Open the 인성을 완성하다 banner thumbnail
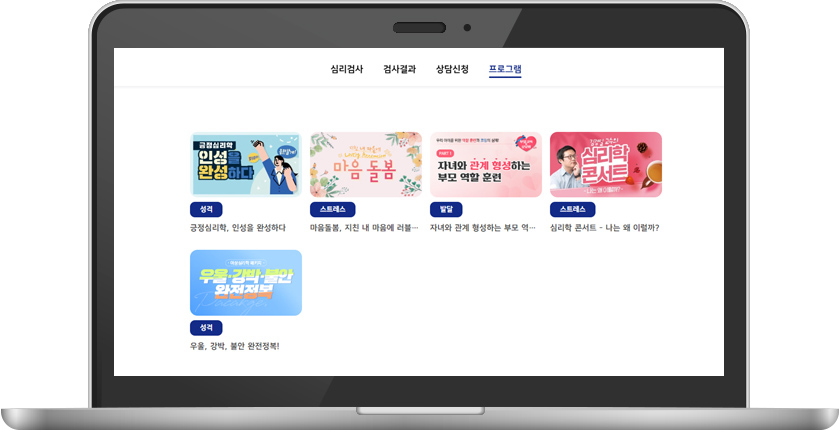Screen dimensions: 839x430 pos(246,165)
